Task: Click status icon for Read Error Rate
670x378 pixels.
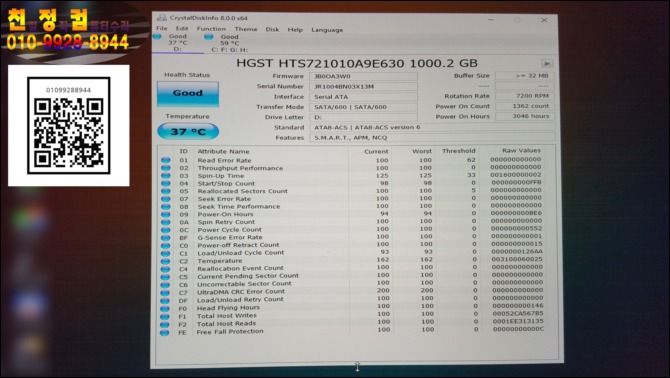Action: [x=166, y=160]
